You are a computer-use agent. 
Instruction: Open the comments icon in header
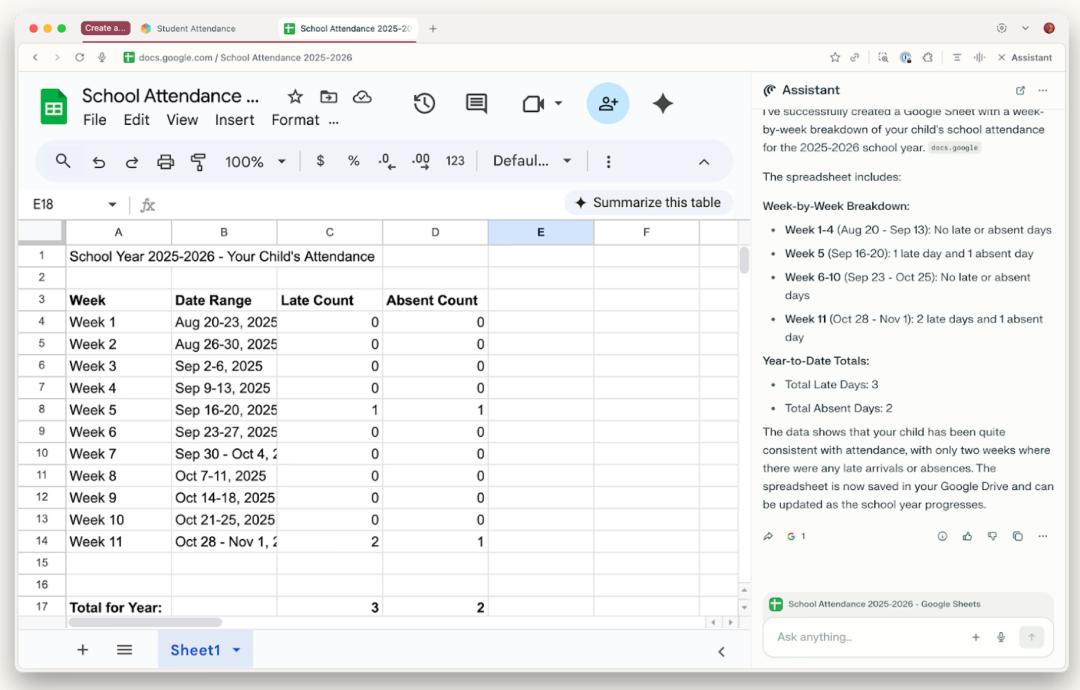(477, 104)
